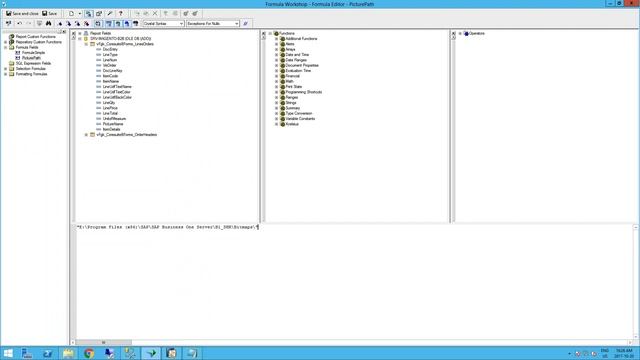Viewport: 640px width, 360px height.
Task: Select the PicturePath formula in the tree
Action: (x=31, y=58)
